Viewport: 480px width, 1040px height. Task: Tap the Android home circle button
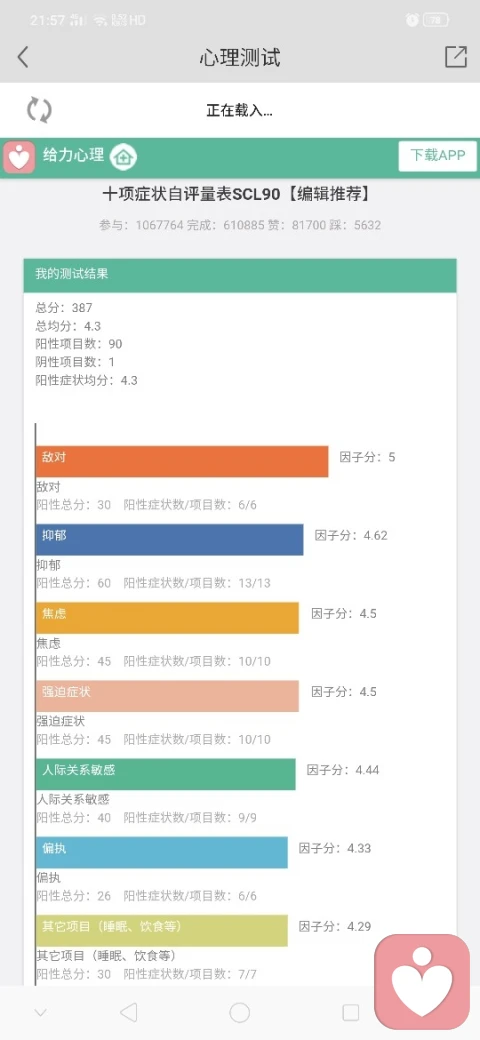pos(239,1012)
